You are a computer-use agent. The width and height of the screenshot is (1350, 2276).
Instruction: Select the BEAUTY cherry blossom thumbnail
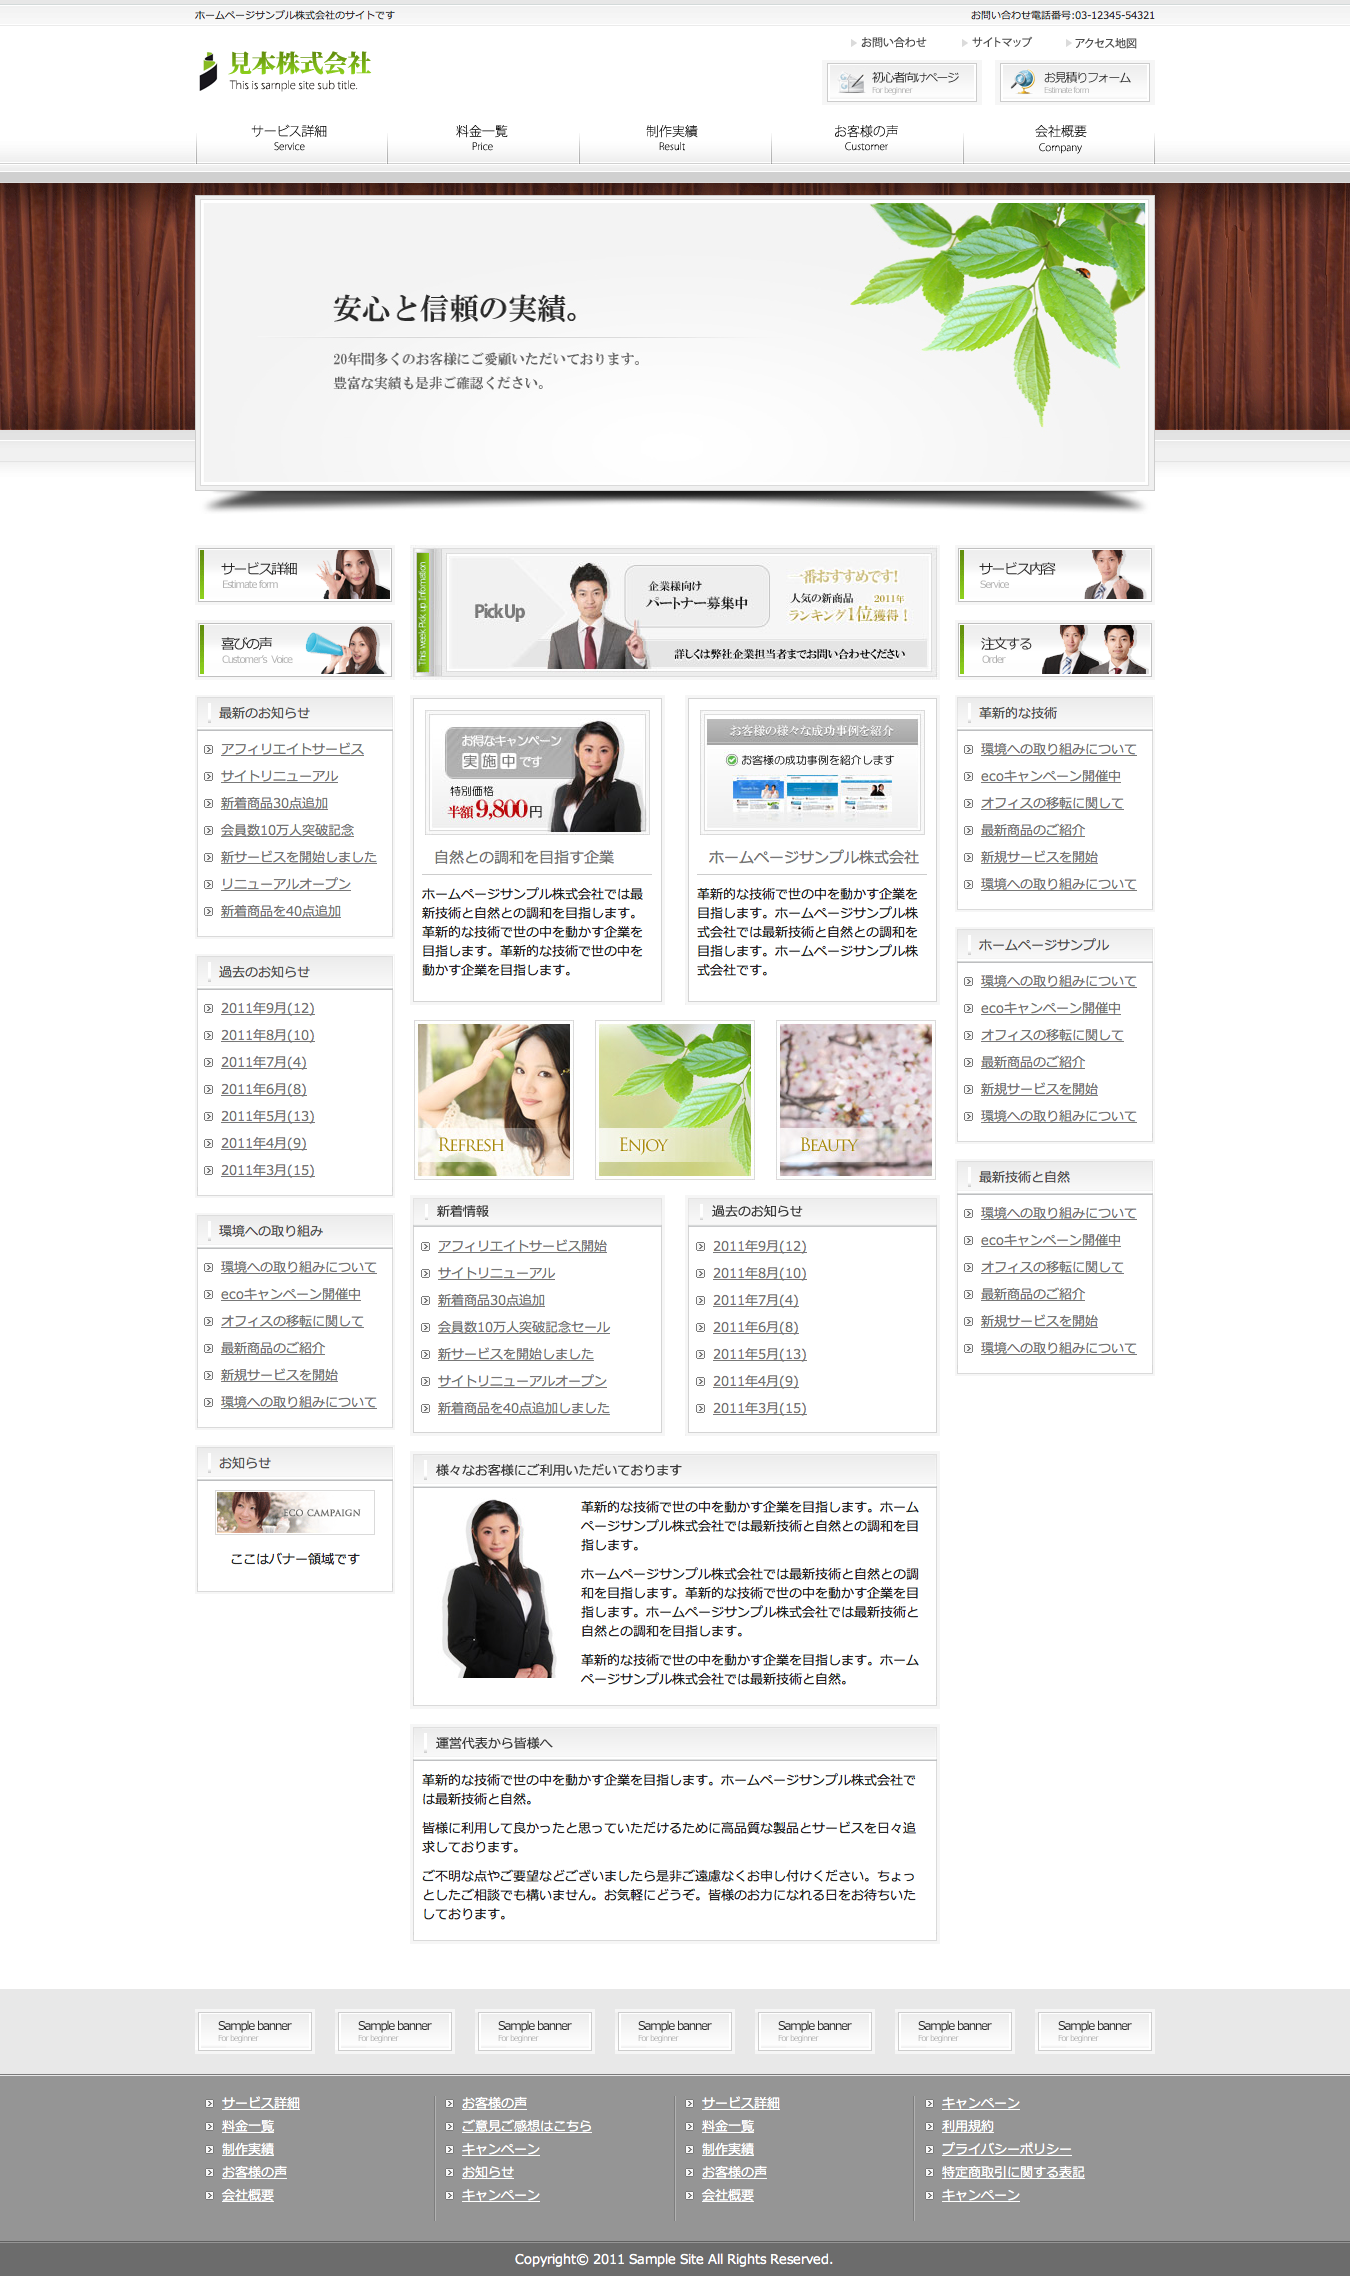tap(855, 1099)
